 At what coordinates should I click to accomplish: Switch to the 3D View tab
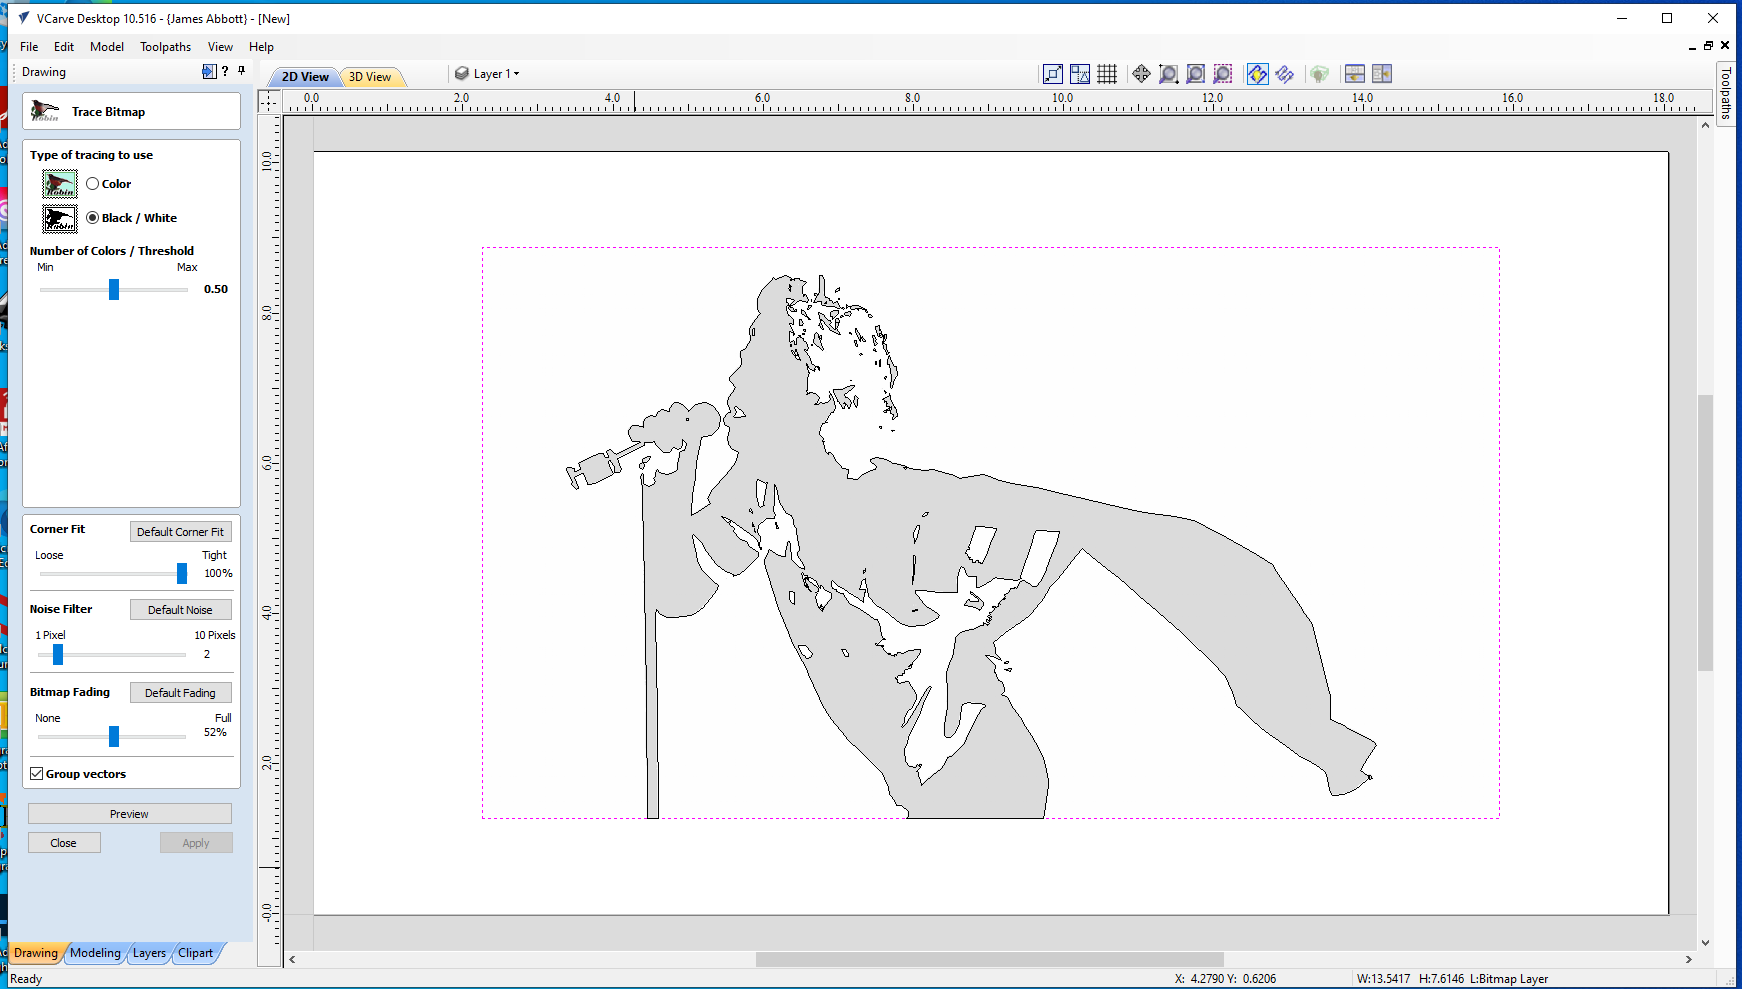pos(370,77)
